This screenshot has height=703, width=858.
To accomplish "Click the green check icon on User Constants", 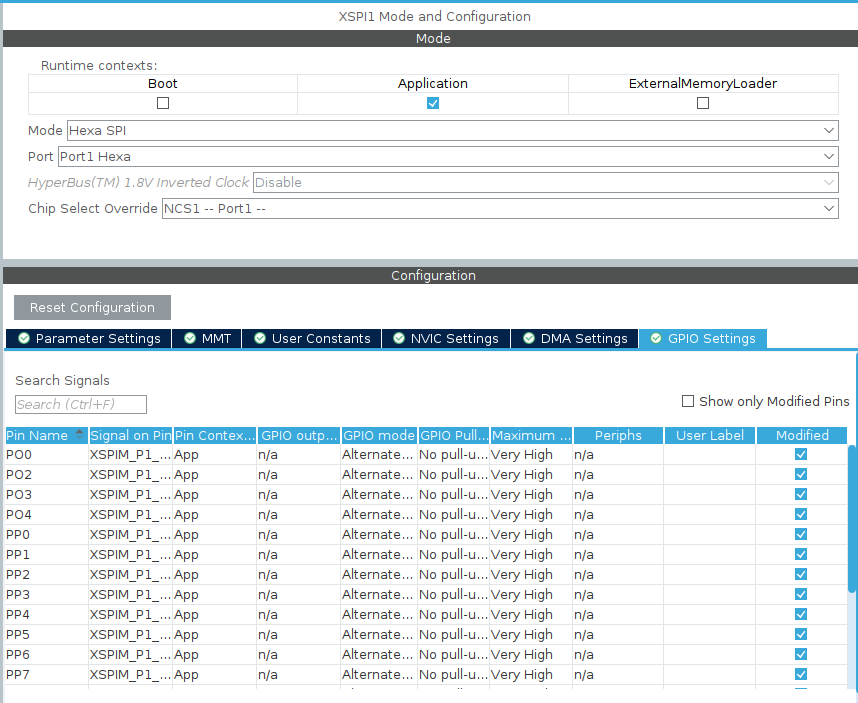I will pyautogui.click(x=260, y=338).
